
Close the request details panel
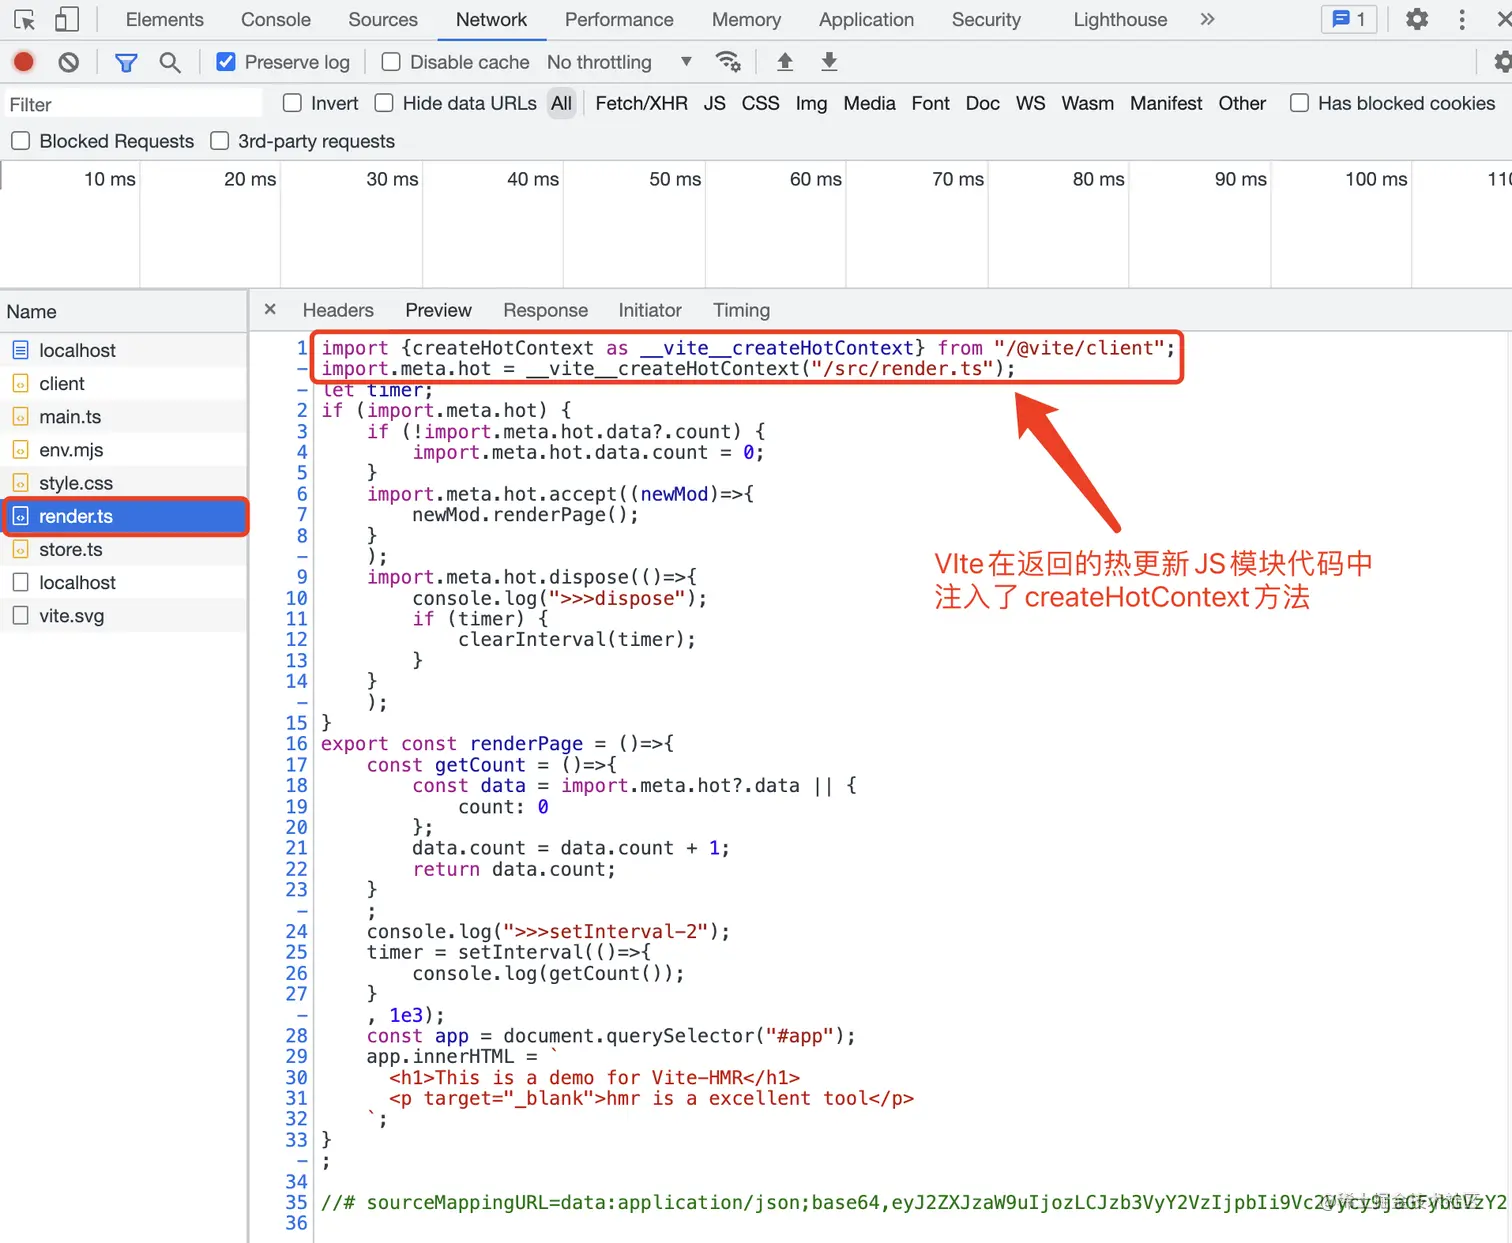click(x=270, y=310)
